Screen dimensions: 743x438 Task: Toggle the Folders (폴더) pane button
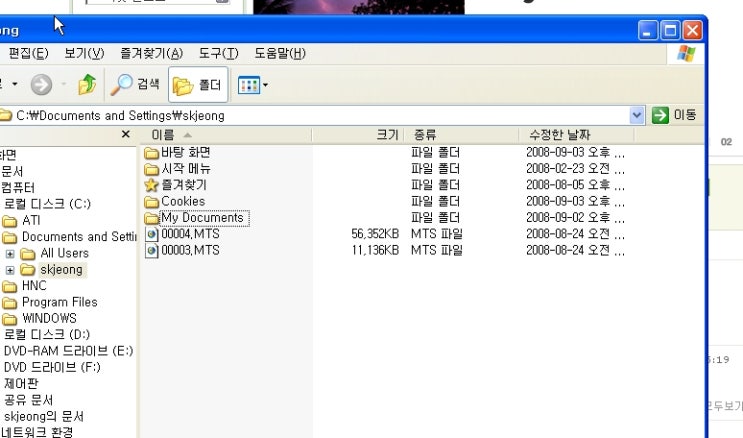click(x=198, y=85)
